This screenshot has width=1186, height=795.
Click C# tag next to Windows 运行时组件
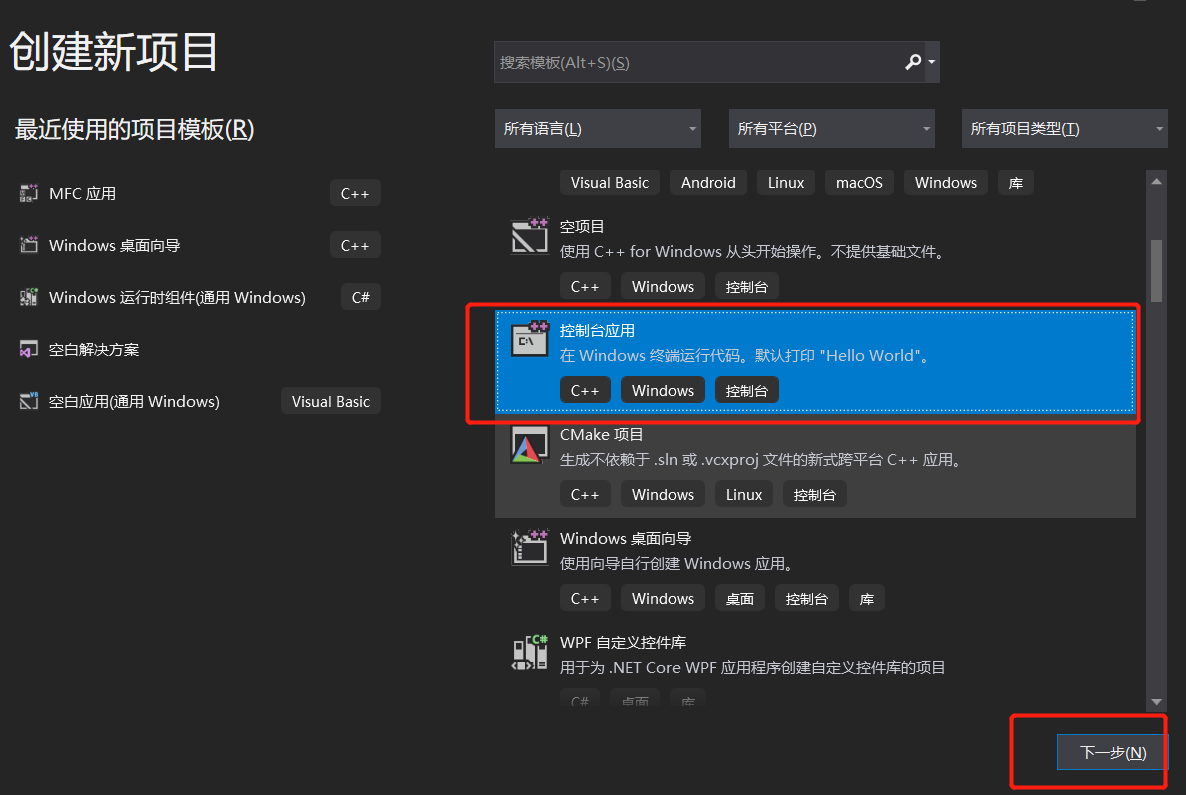click(x=361, y=297)
